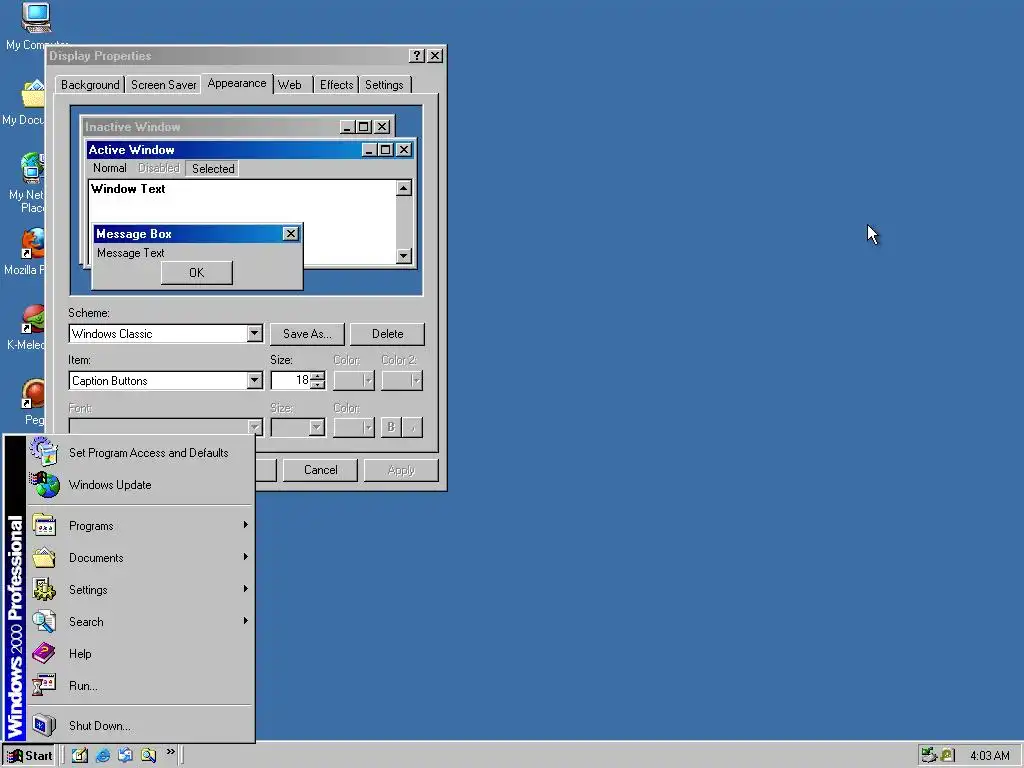This screenshot has width=1024, height=768.
Task: Click Help menu entry text
Action: tap(80, 654)
